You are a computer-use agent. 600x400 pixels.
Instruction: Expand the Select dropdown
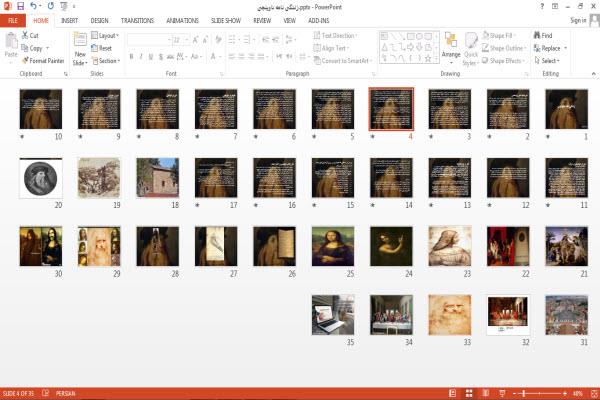pyautogui.click(x=547, y=61)
